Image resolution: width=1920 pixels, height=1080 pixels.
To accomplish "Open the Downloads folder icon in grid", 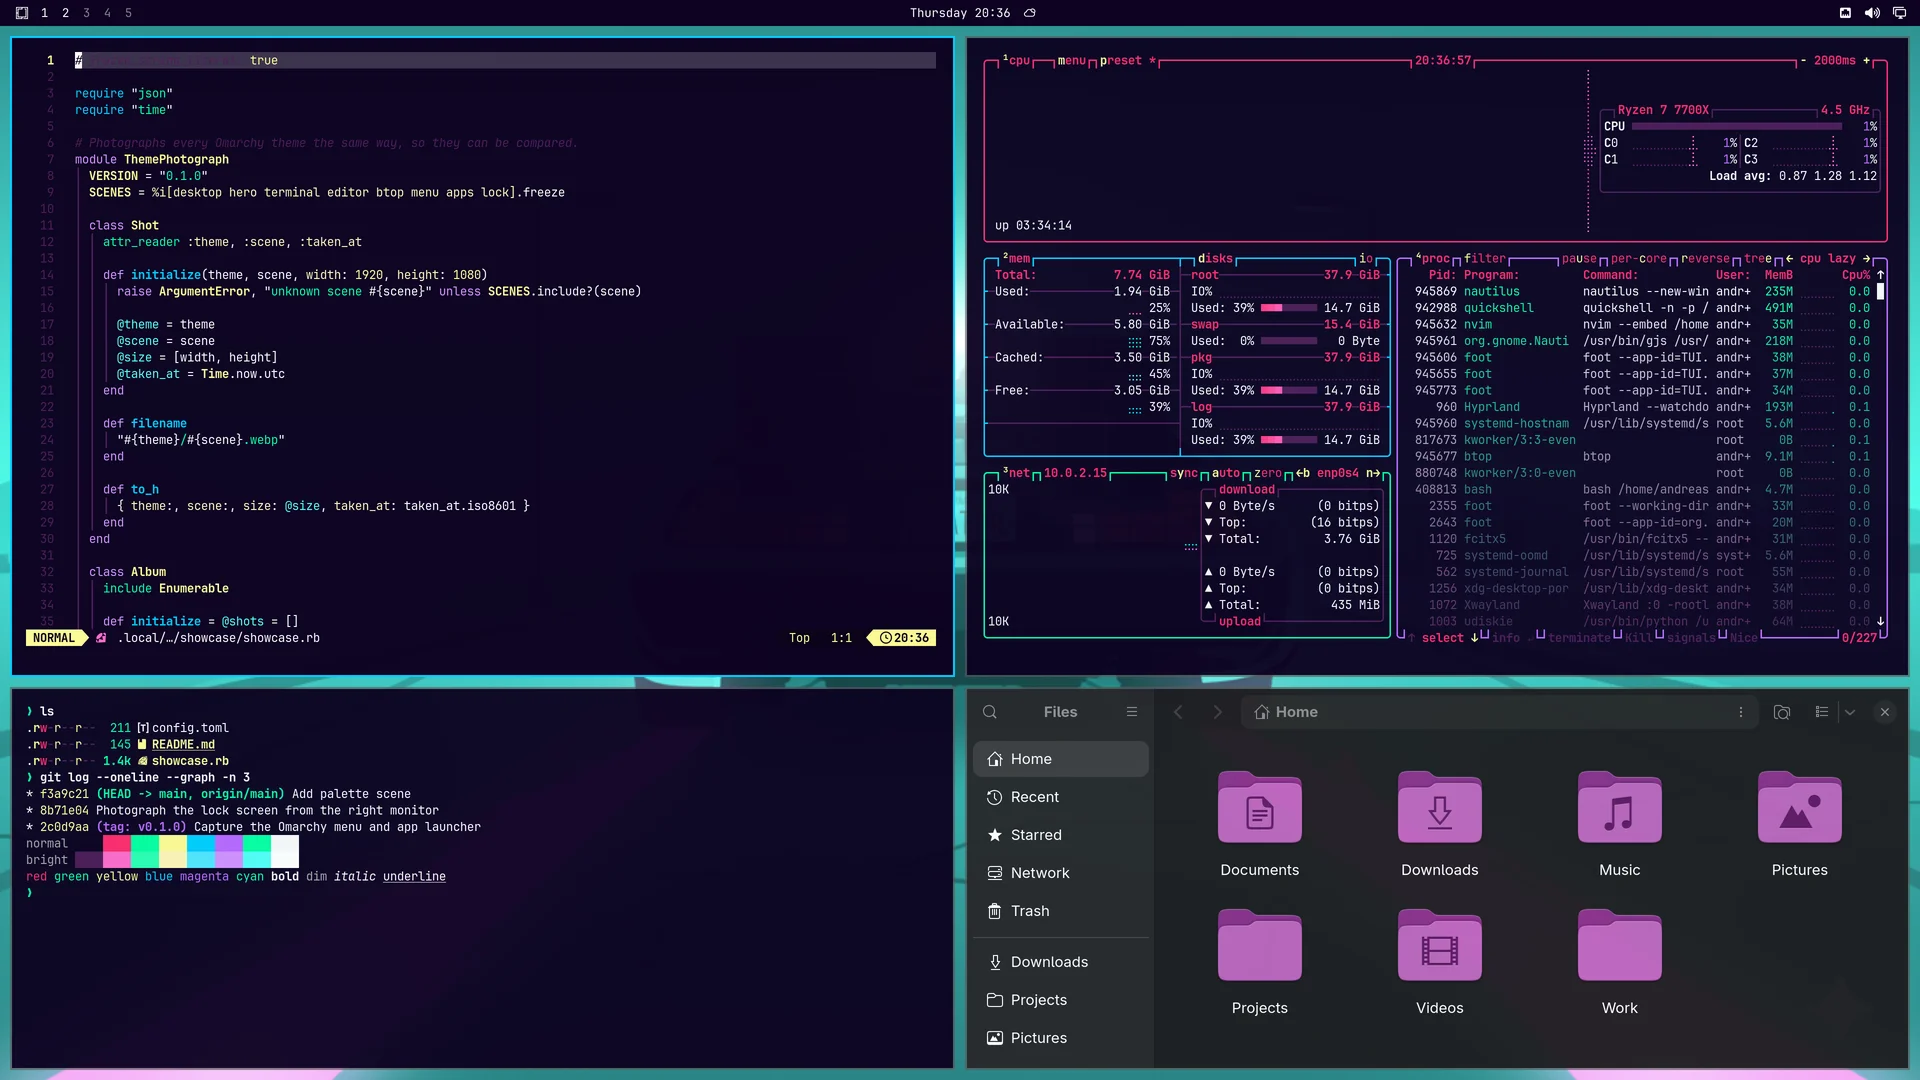I will 1440,807.
